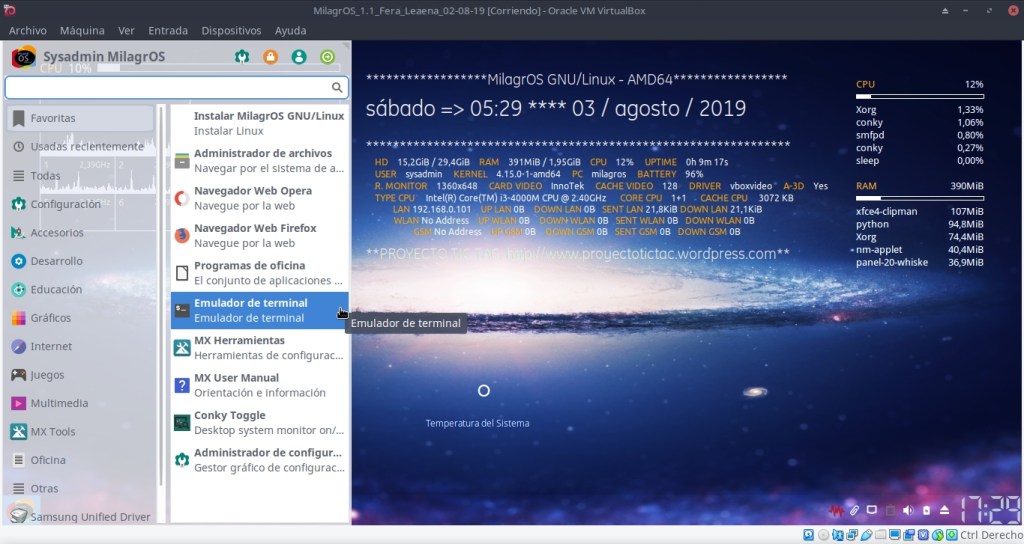Click the eject tray icon

pyautogui.click(x=944, y=511)
